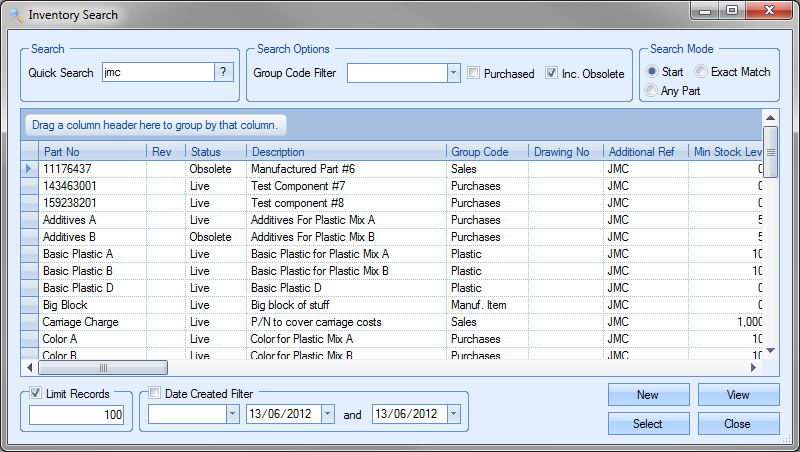Click the Description column header
The image size is (800, 452).
pyautogui.click(x=345, y=152)
